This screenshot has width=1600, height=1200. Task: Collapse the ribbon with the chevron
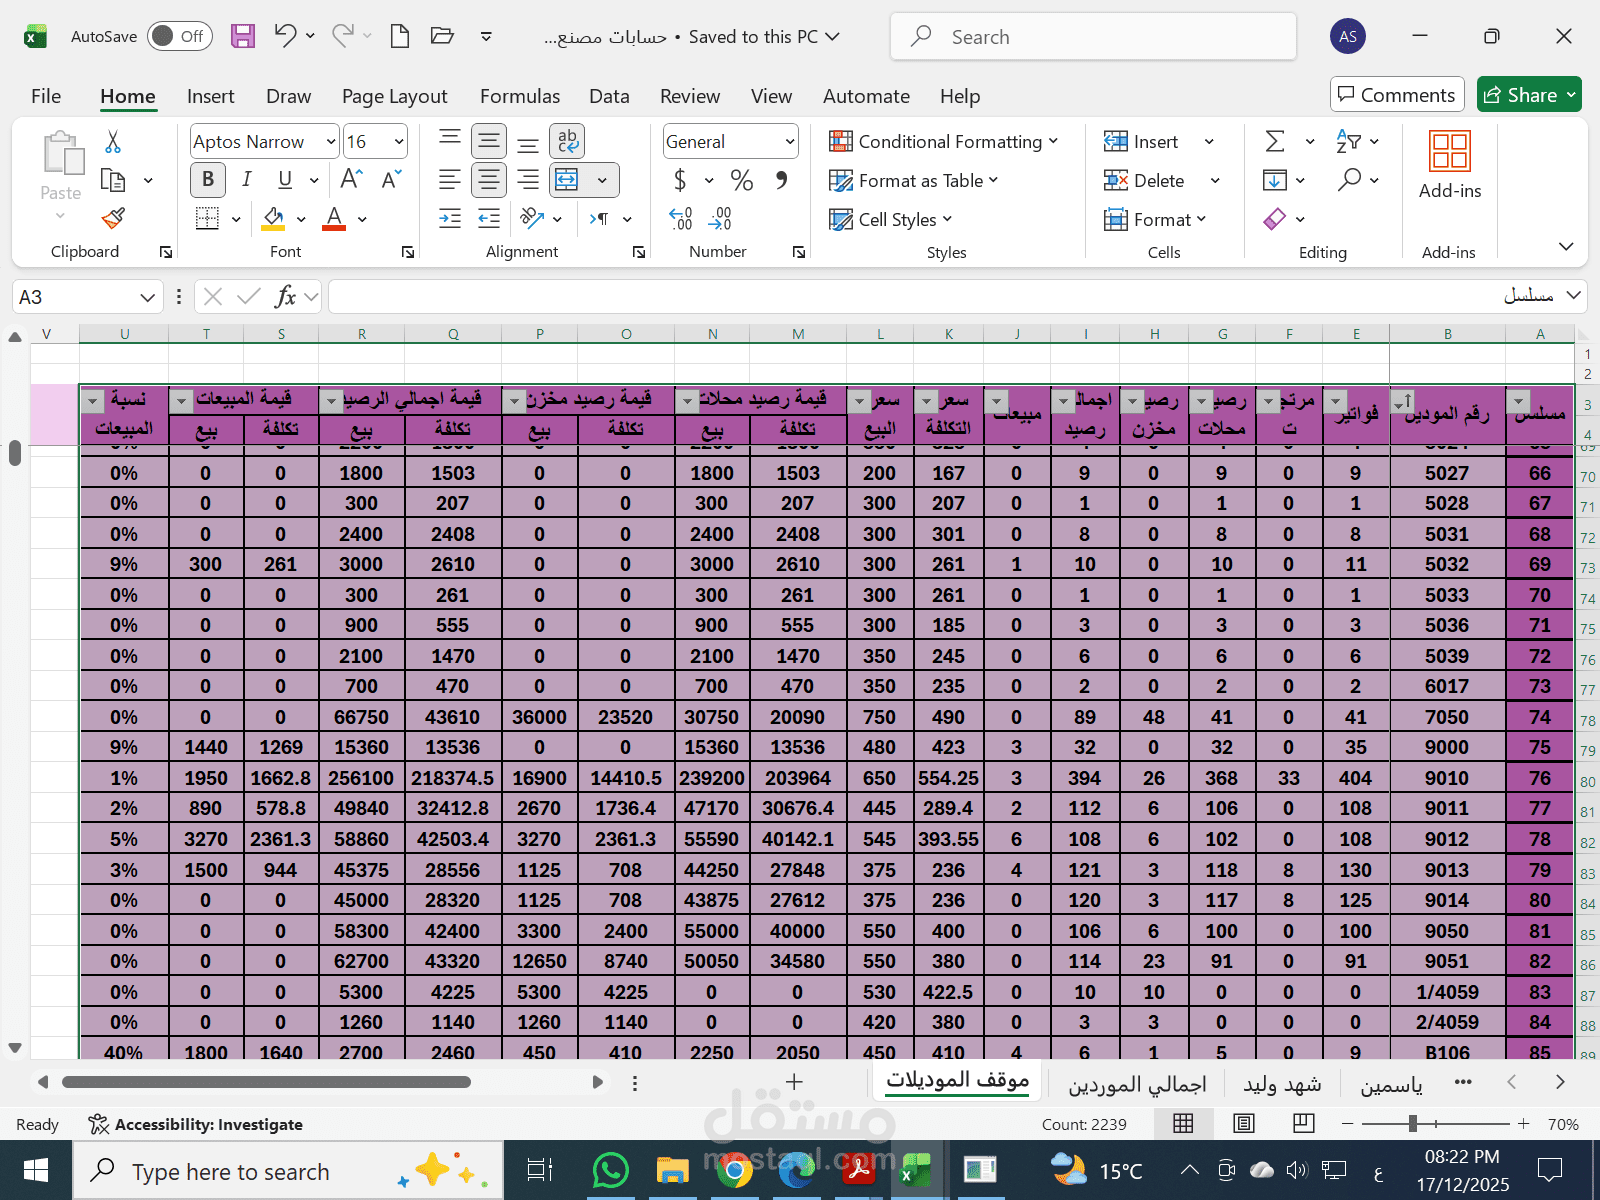(1566, 247)
